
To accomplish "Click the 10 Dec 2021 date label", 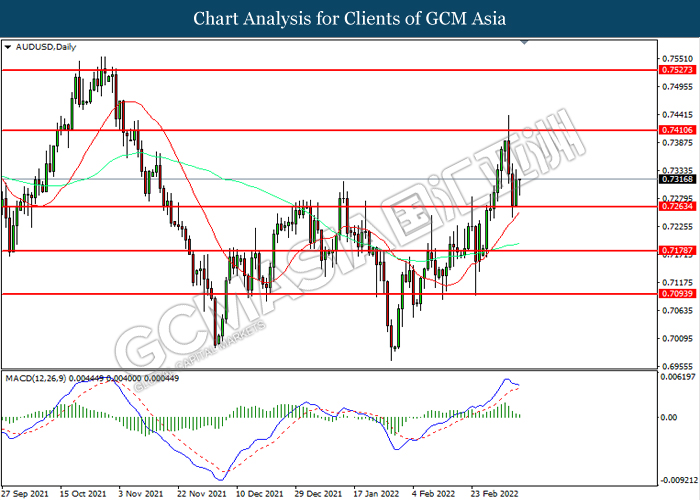I will pyautogui.click(x=260, y=494).
